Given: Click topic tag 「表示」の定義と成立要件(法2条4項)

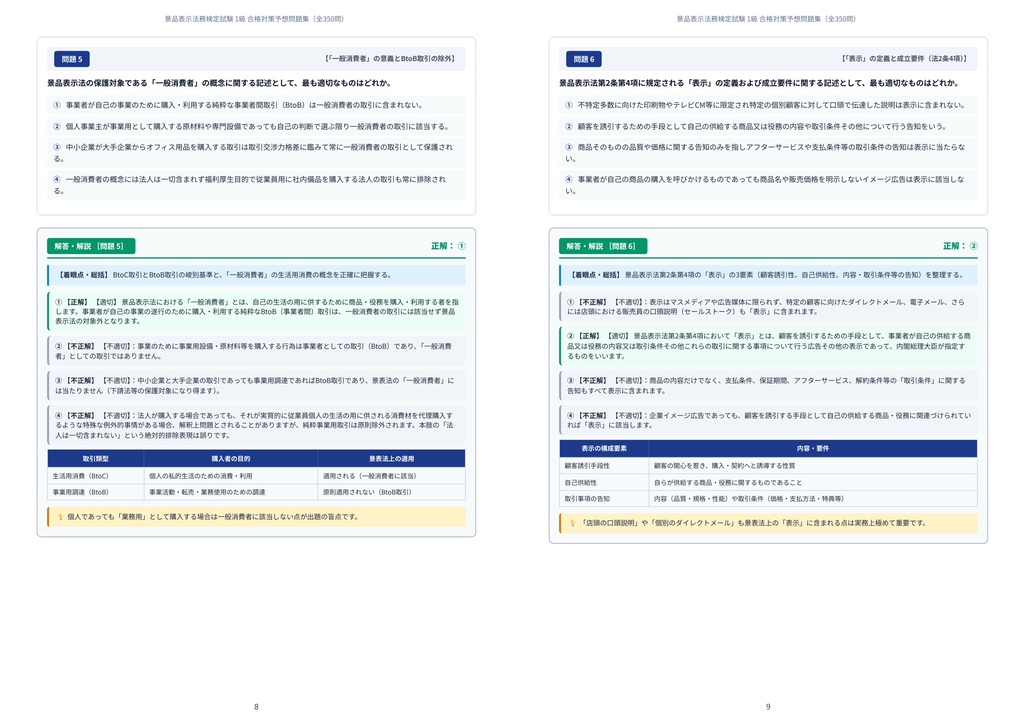Looking at the screenshot, I should 904,59.
